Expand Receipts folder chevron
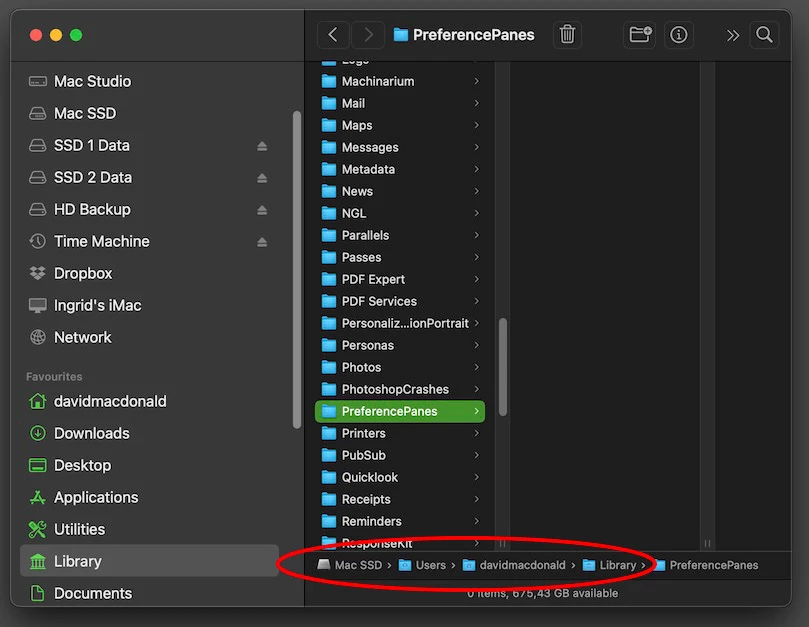The width and height of the screenshot is (809, 627). [x=477, y=500]
